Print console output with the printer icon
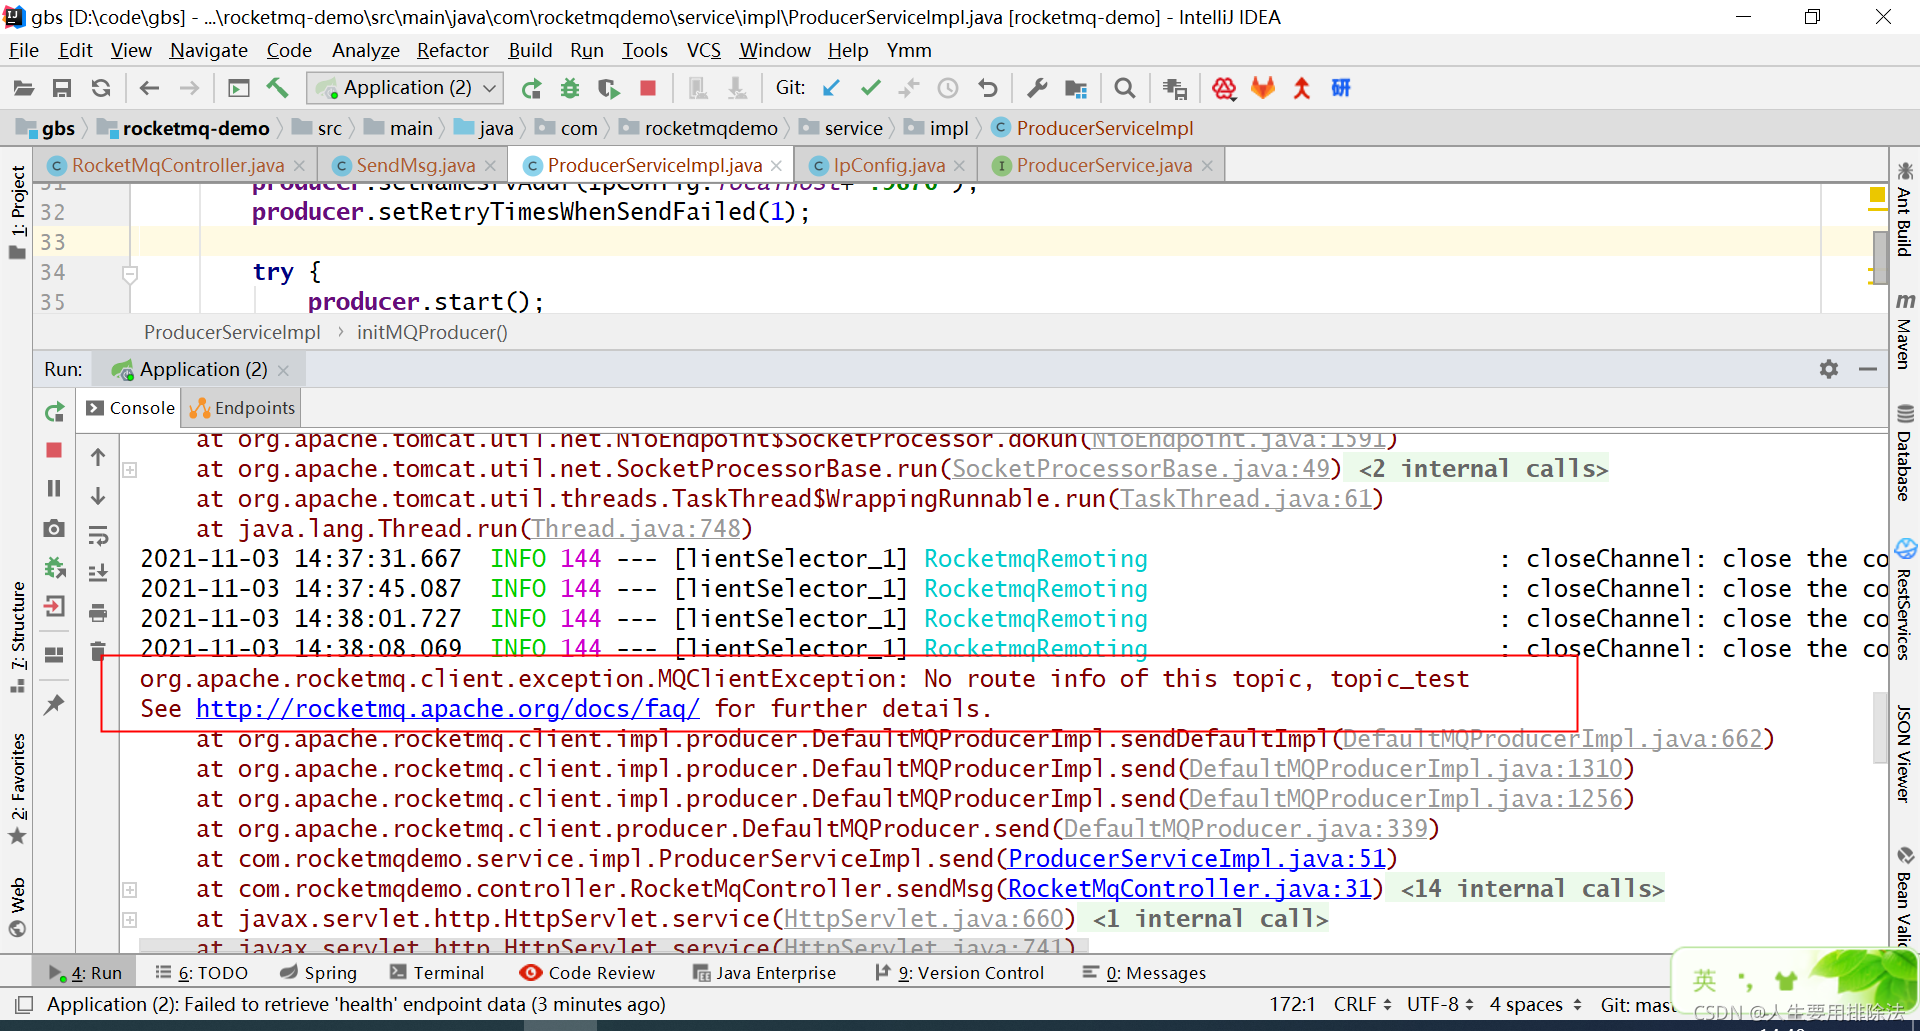1920x1031 pixels. click(98, 612)
